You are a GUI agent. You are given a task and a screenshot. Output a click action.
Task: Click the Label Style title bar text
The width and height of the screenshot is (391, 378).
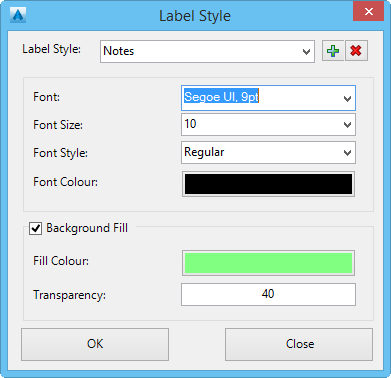click(x=195, y=16)
